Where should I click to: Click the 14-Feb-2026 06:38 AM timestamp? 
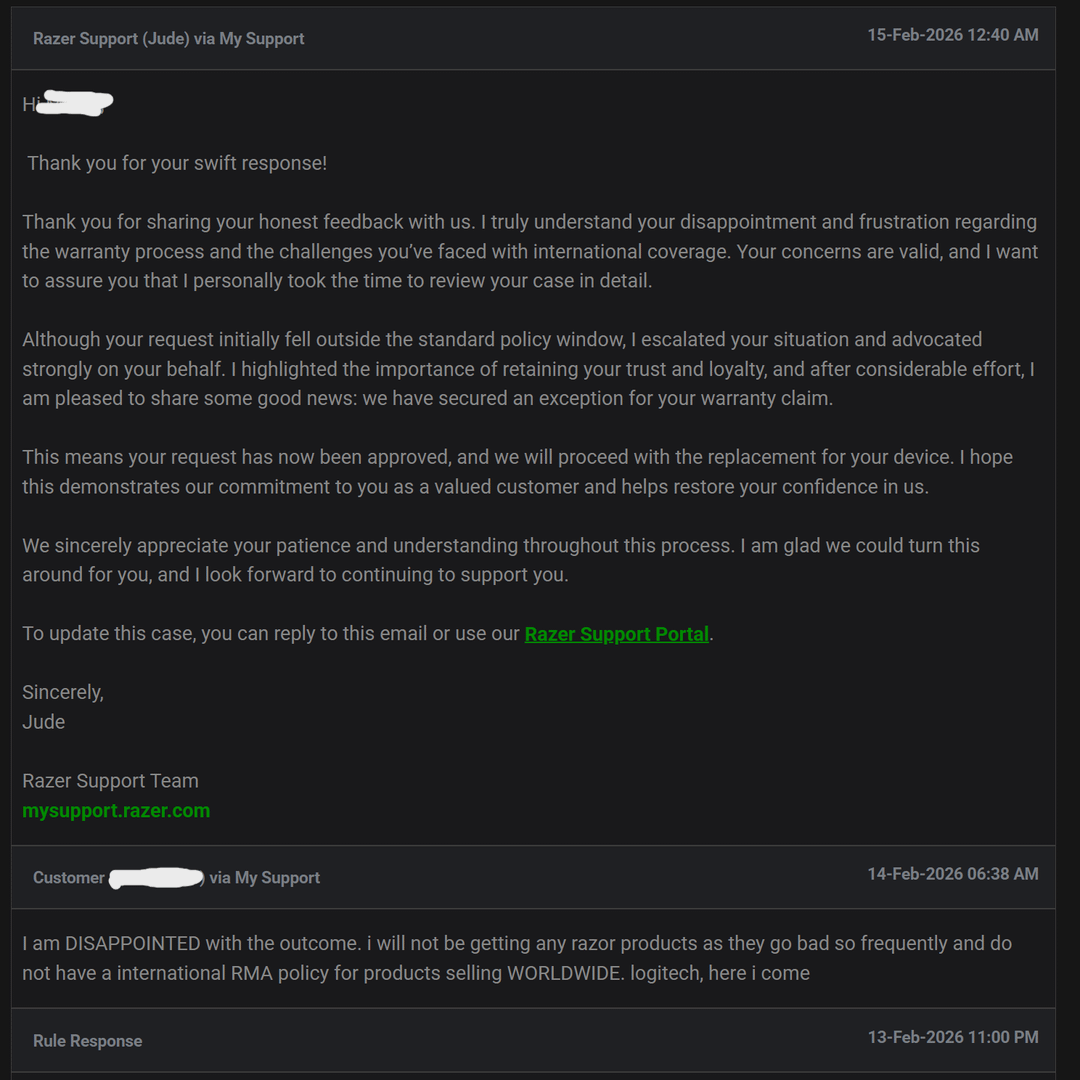click(x=953, y=874)
